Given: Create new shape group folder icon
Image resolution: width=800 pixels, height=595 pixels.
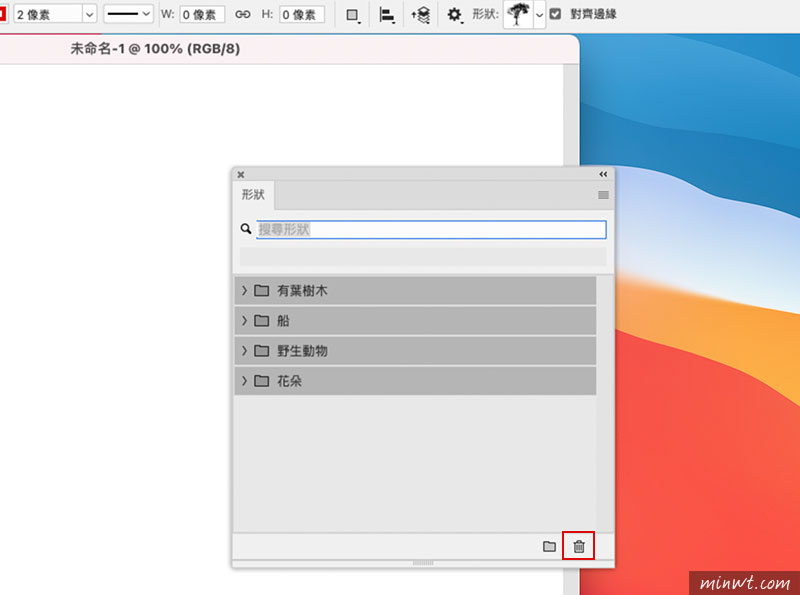Looking at the screenshot, I should [549, 546].
